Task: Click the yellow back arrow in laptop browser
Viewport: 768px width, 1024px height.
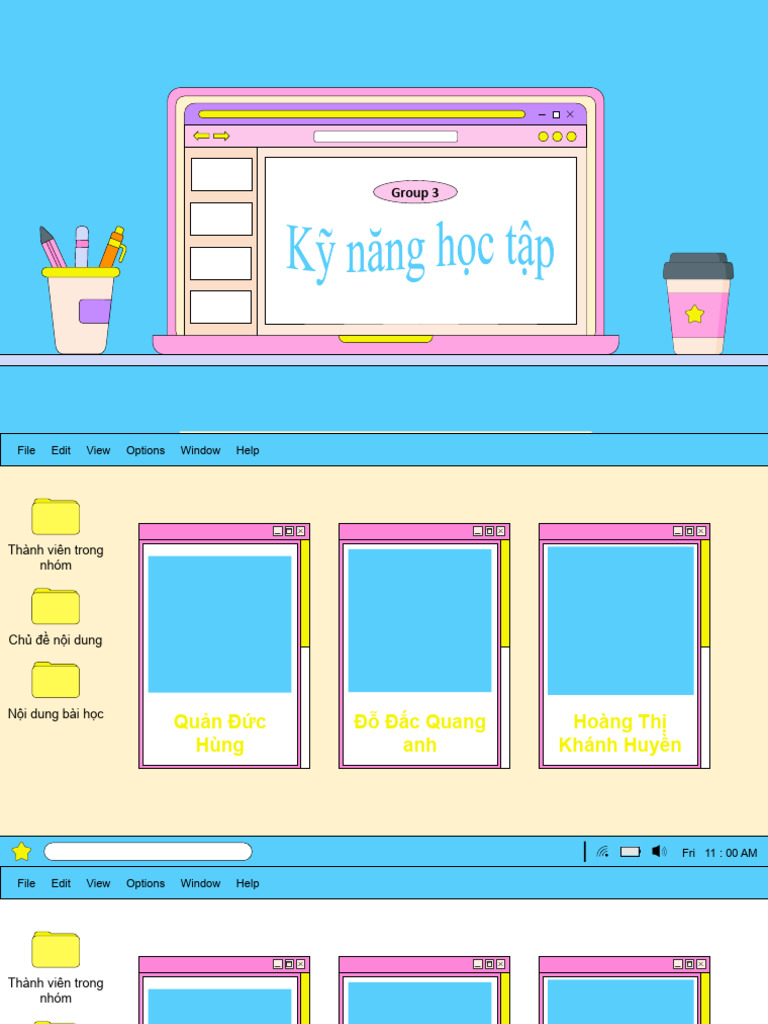Action: click(x=201, y=136)
